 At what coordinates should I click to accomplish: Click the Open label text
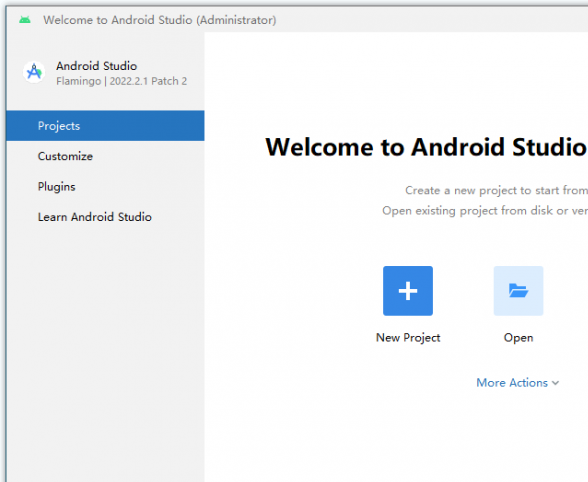[518, 338]
